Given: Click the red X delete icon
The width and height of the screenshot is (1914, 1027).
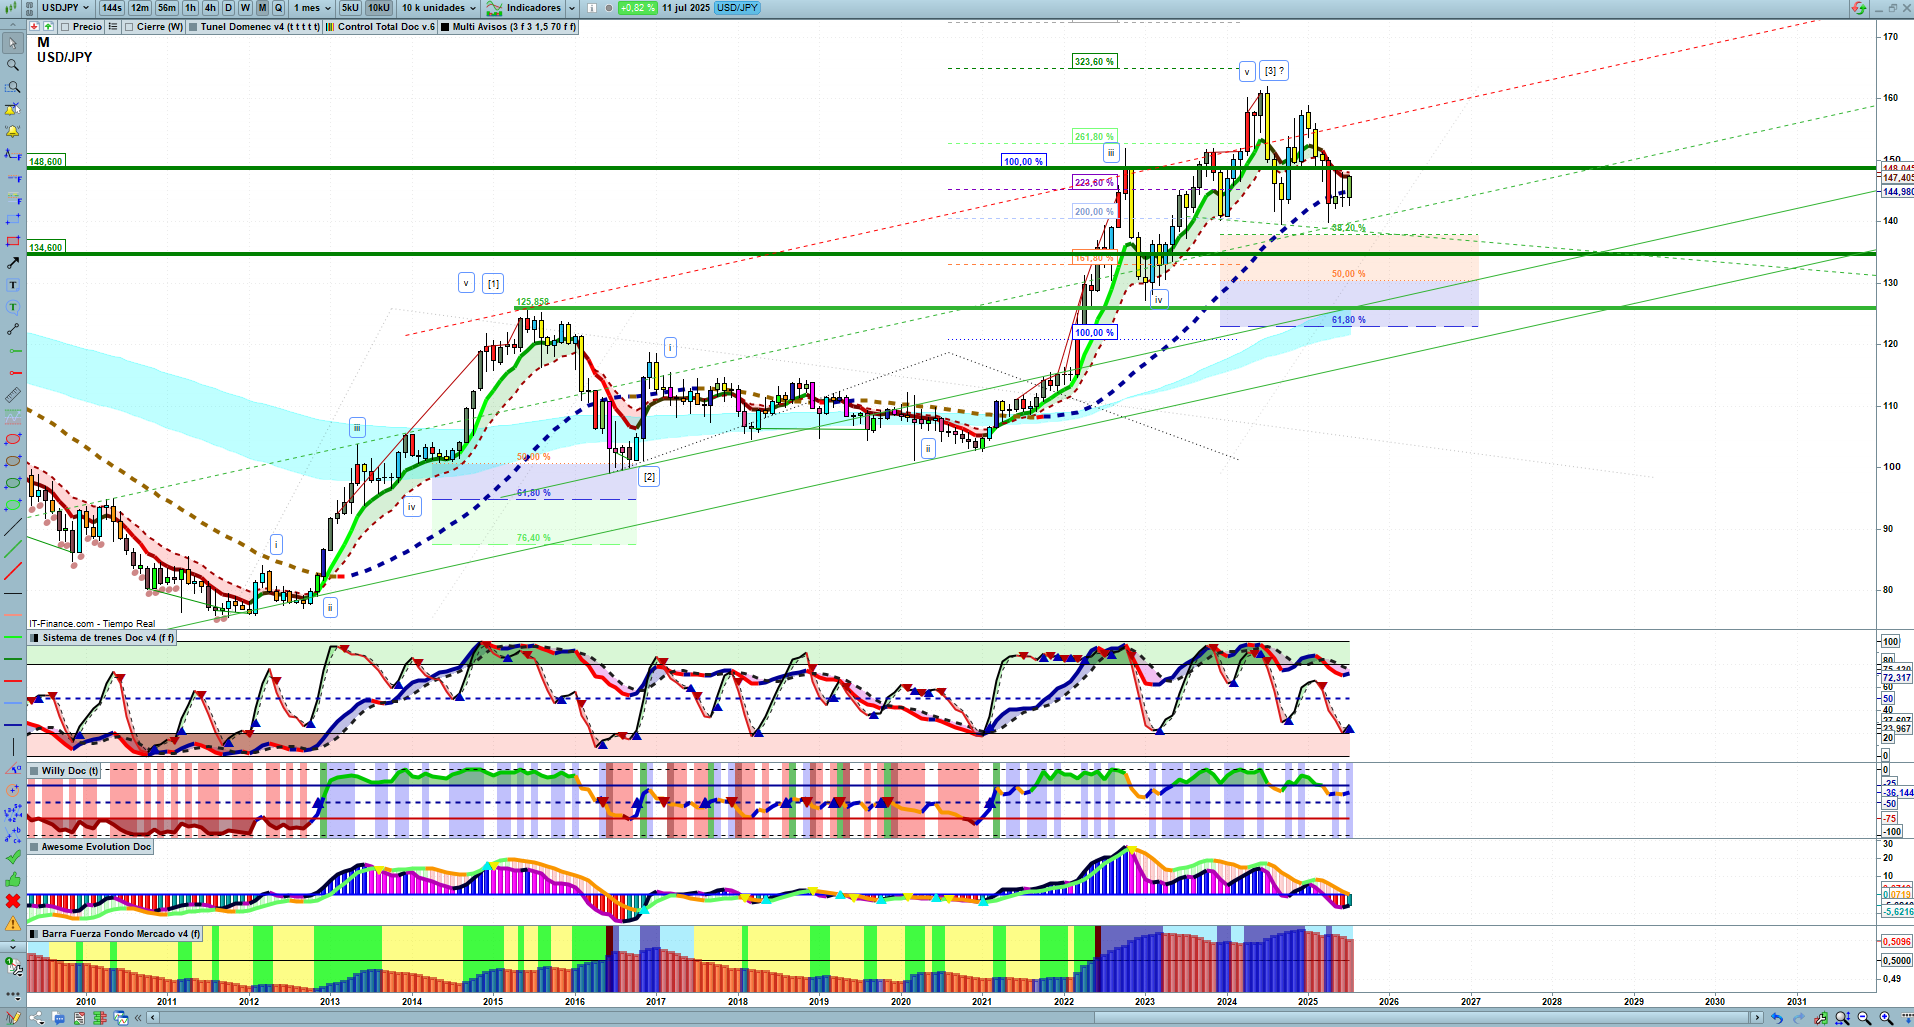Looking at the screenshot, I should (13, 901).
